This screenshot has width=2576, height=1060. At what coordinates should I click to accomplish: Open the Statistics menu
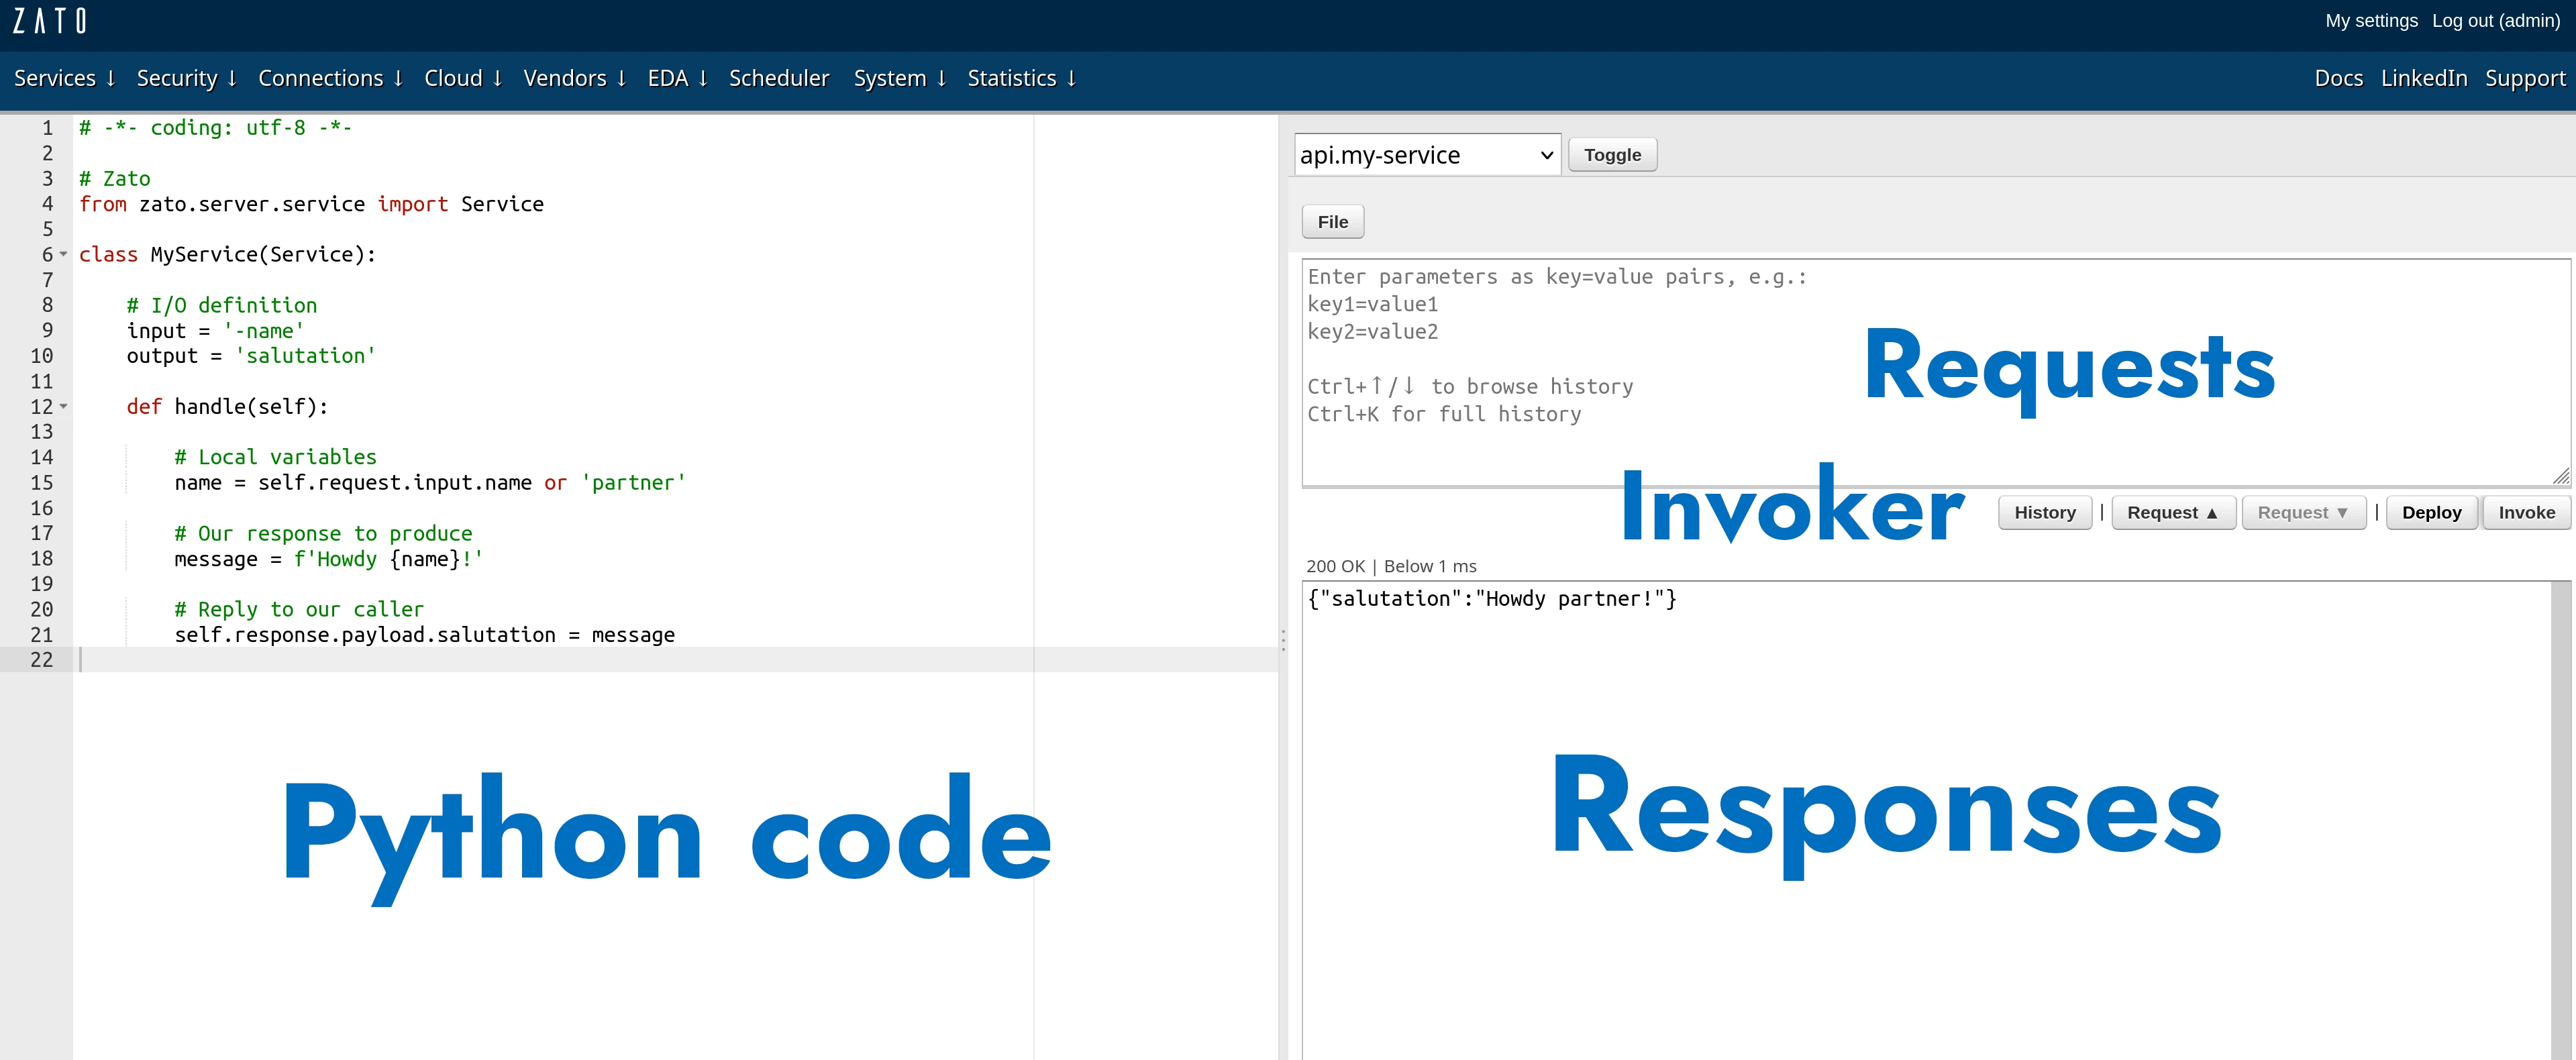pos(1021,79)
